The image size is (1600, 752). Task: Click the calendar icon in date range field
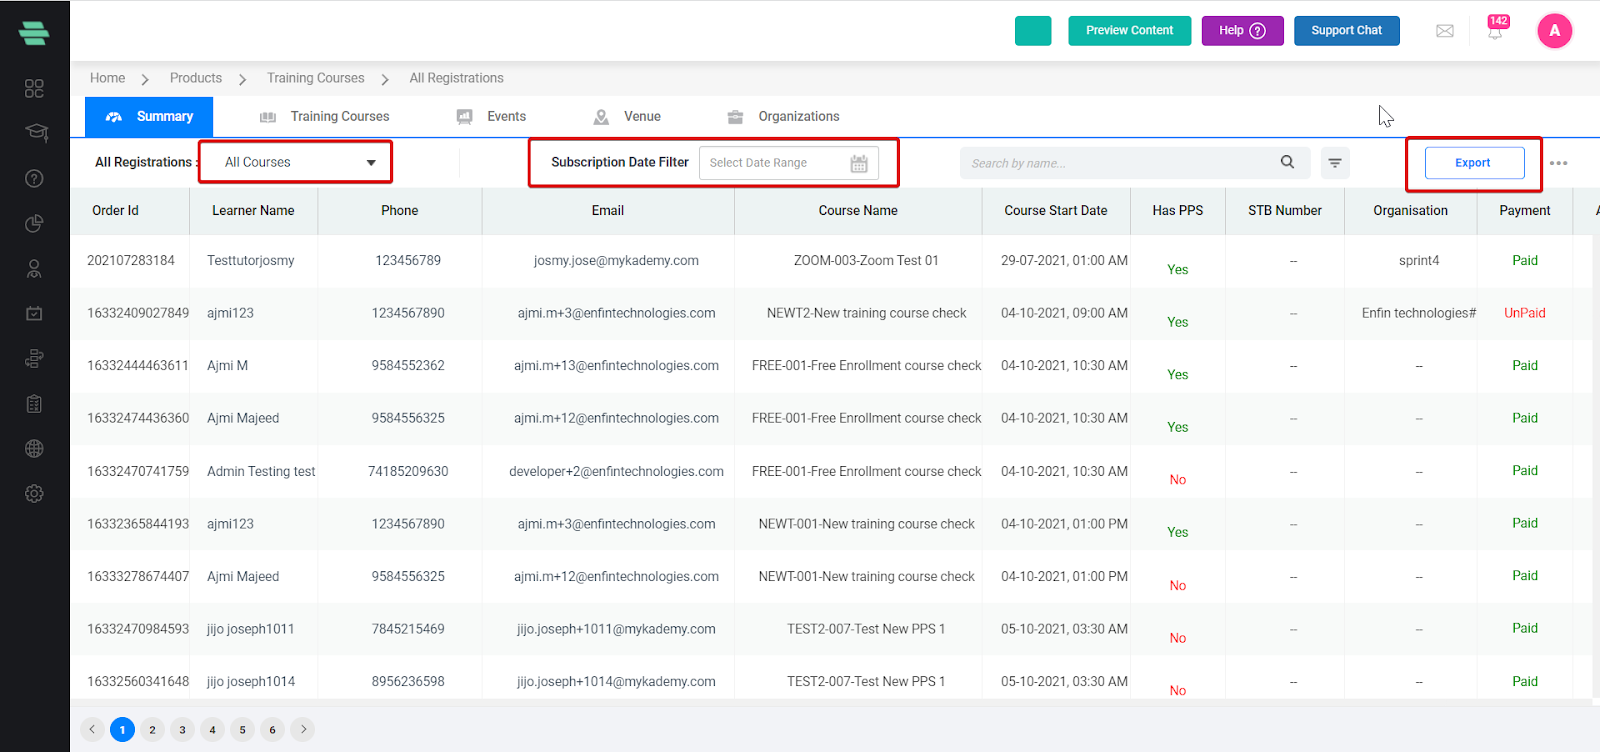(858, 163)
